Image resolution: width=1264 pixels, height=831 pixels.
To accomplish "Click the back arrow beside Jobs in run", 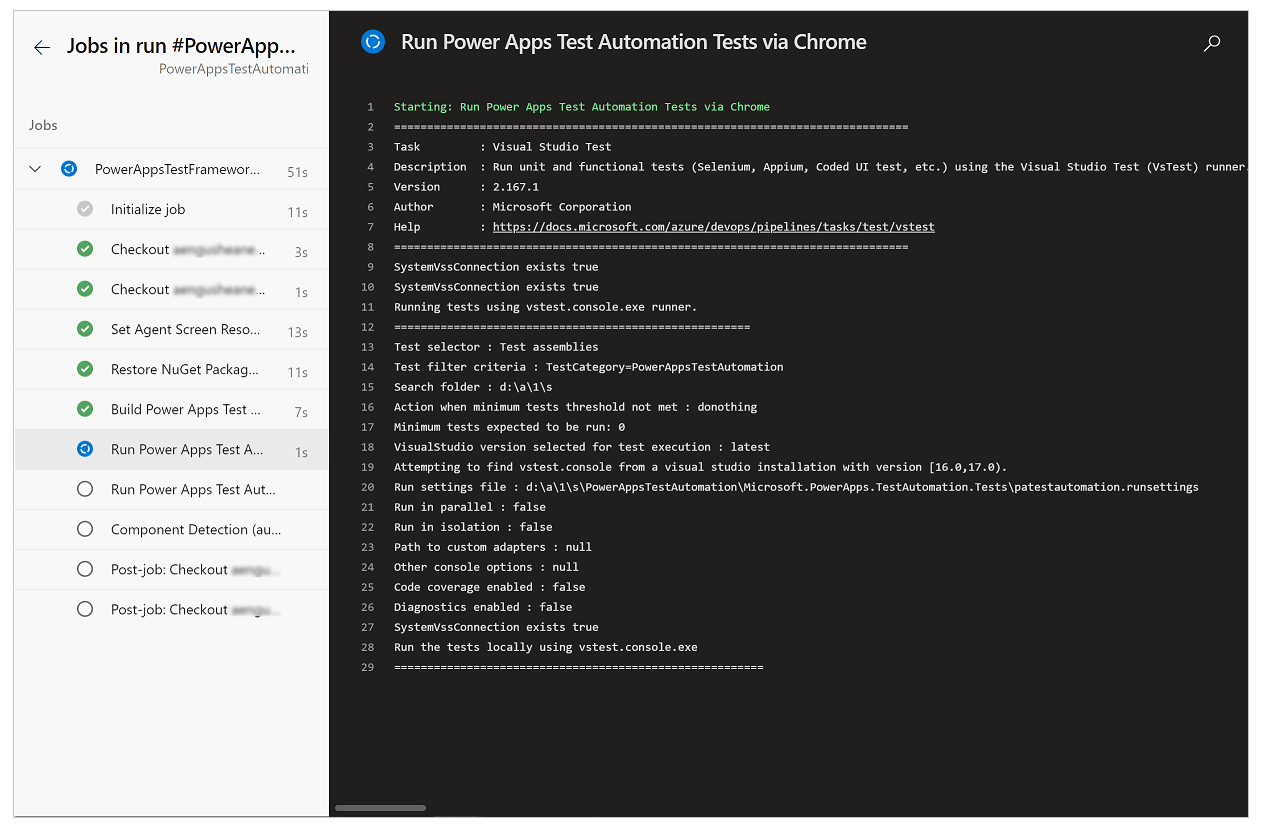I will coord(41,47).
